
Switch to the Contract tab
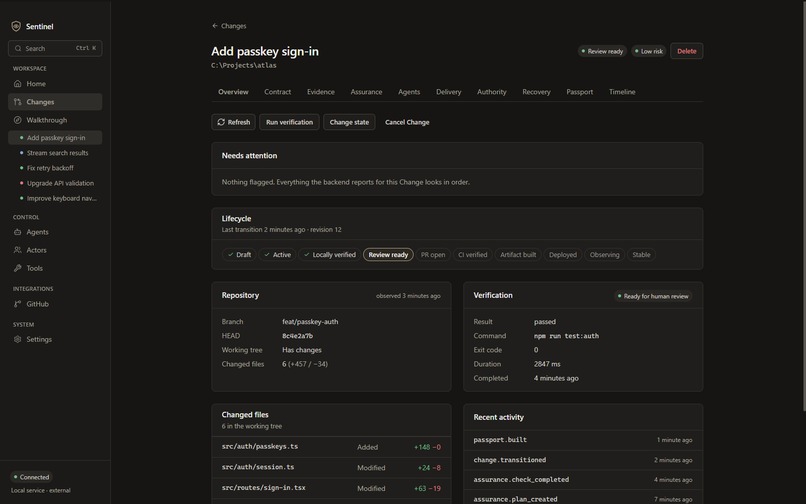278,92
